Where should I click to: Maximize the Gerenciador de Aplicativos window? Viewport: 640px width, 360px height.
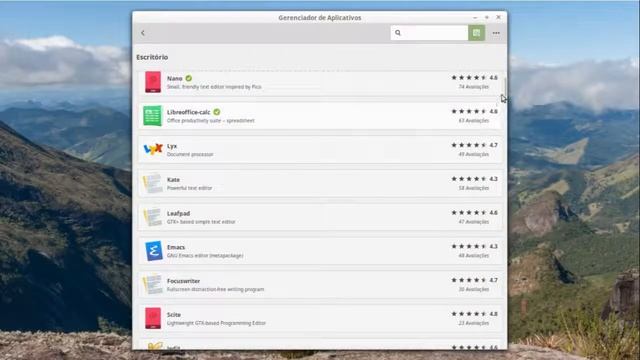487,18
